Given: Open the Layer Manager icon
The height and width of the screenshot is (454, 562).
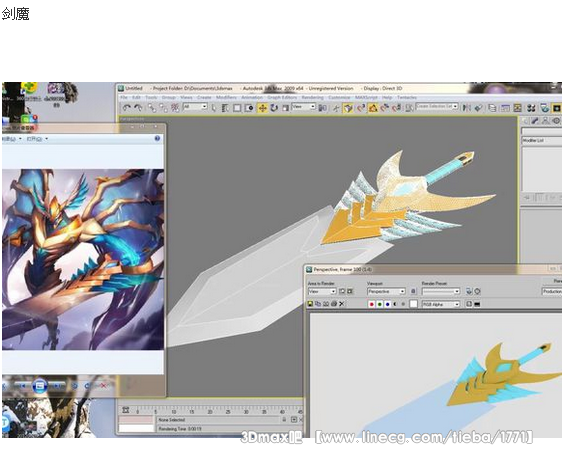Looking at the screenshot, I should [x=492, y=107].
